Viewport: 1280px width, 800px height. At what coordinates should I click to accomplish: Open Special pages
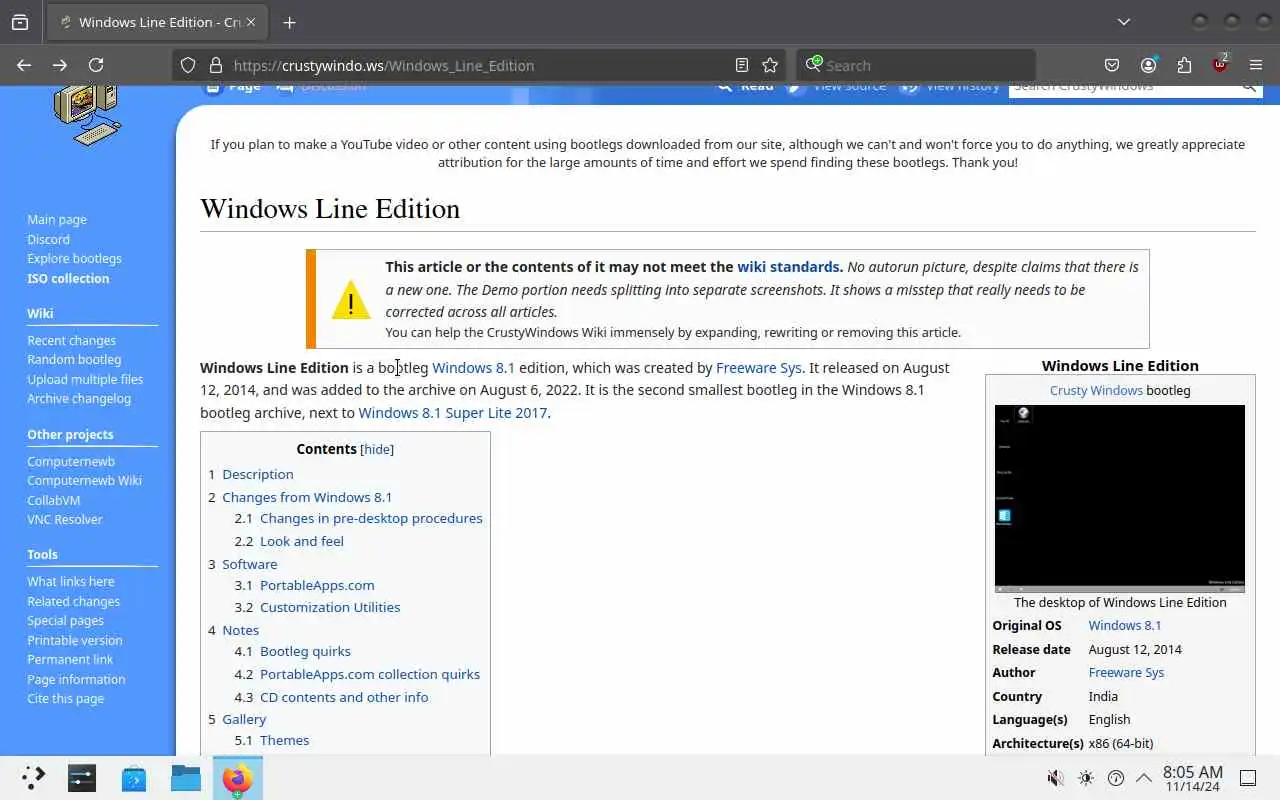(65, 621)
